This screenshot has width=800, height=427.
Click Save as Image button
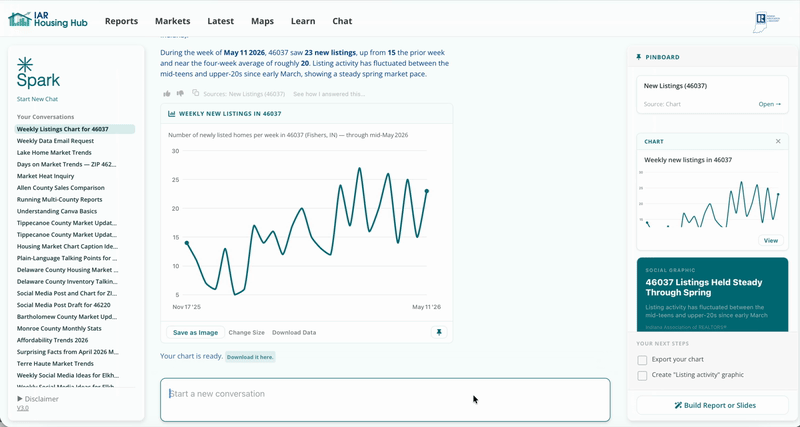coord(195,332)
